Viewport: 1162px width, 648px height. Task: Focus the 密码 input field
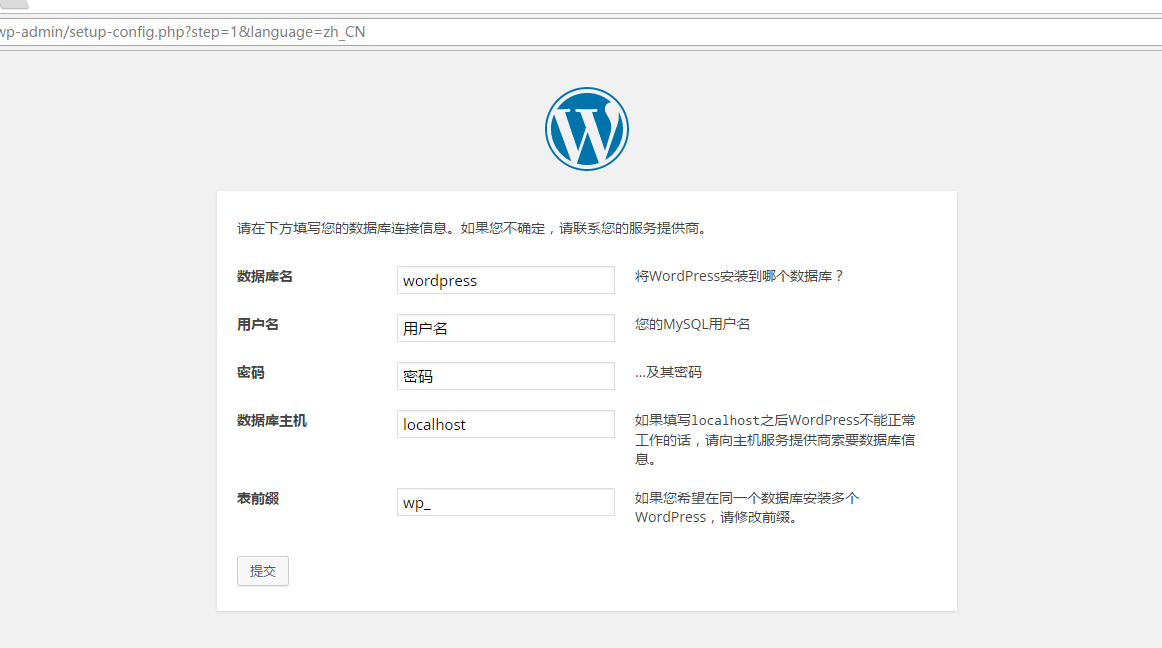click(x=505, y=376)
